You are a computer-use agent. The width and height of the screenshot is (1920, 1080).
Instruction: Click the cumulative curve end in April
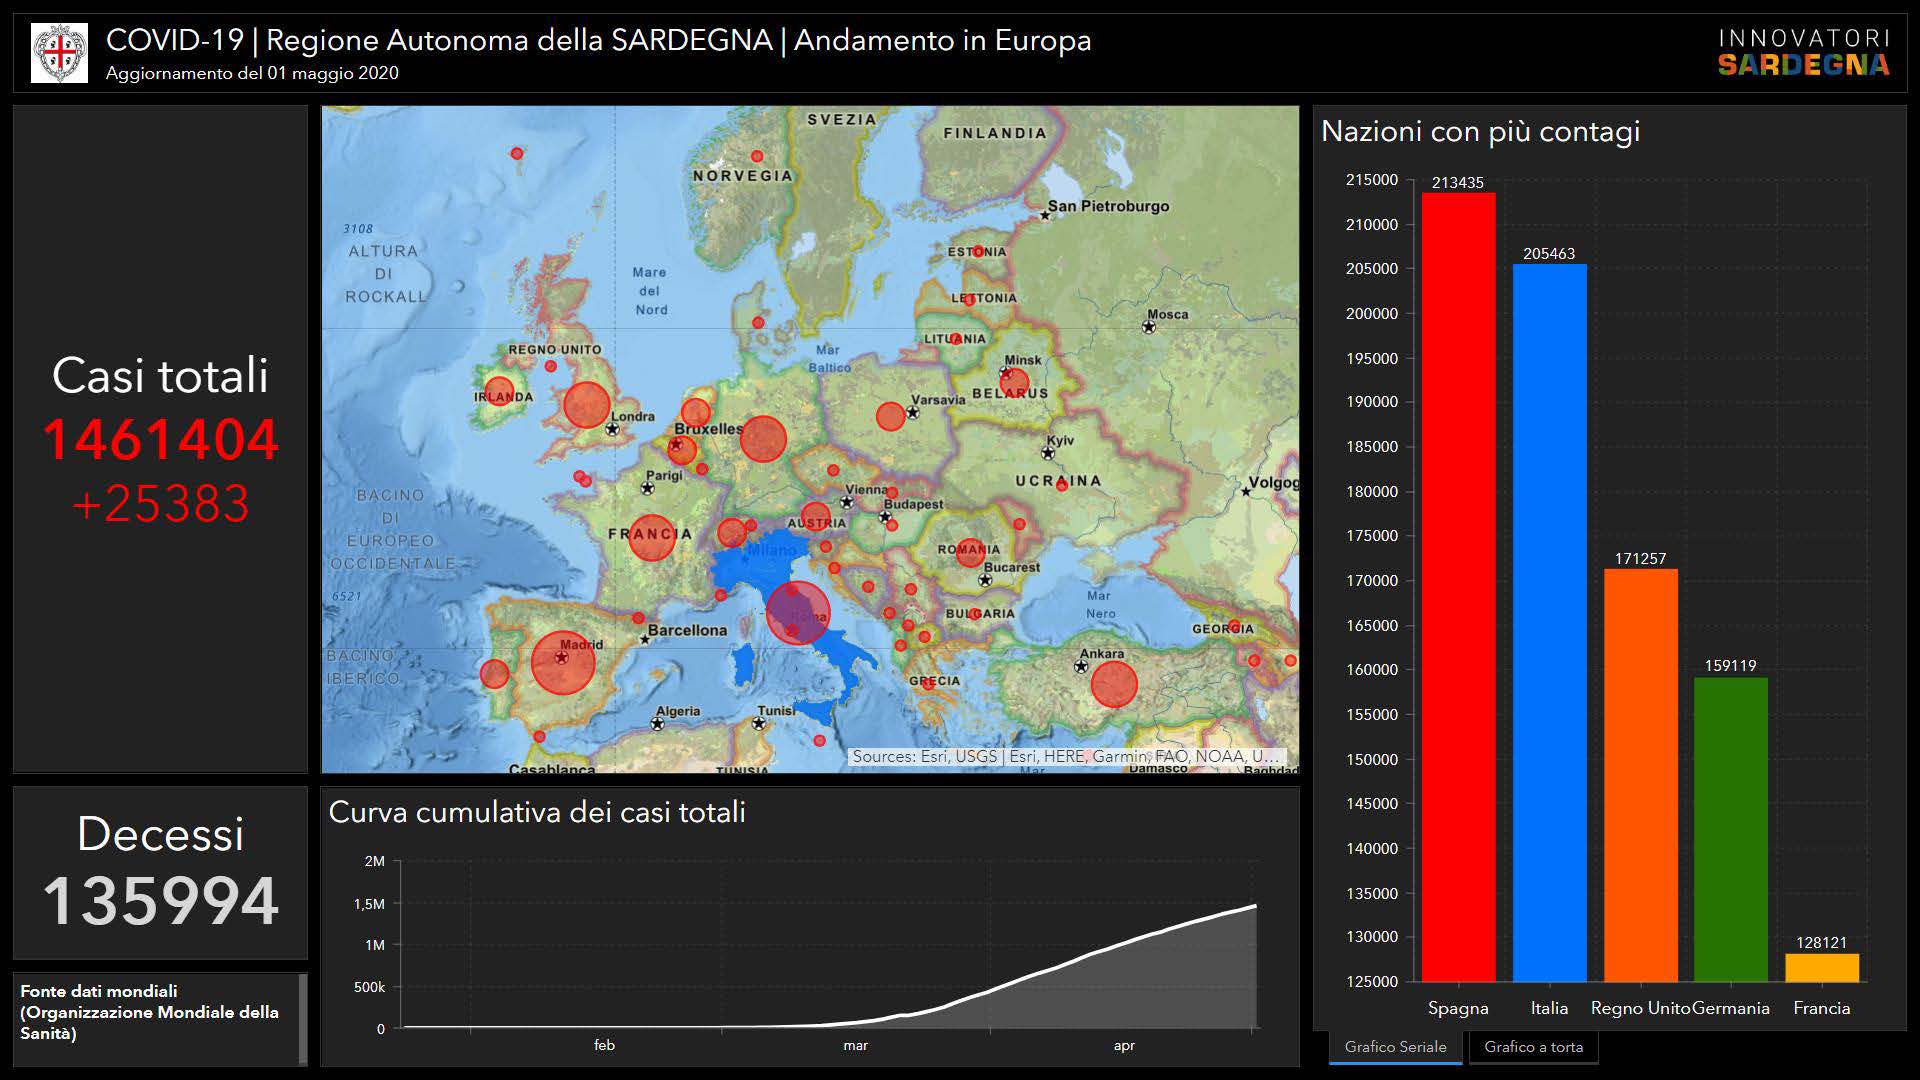point(1254,907)
